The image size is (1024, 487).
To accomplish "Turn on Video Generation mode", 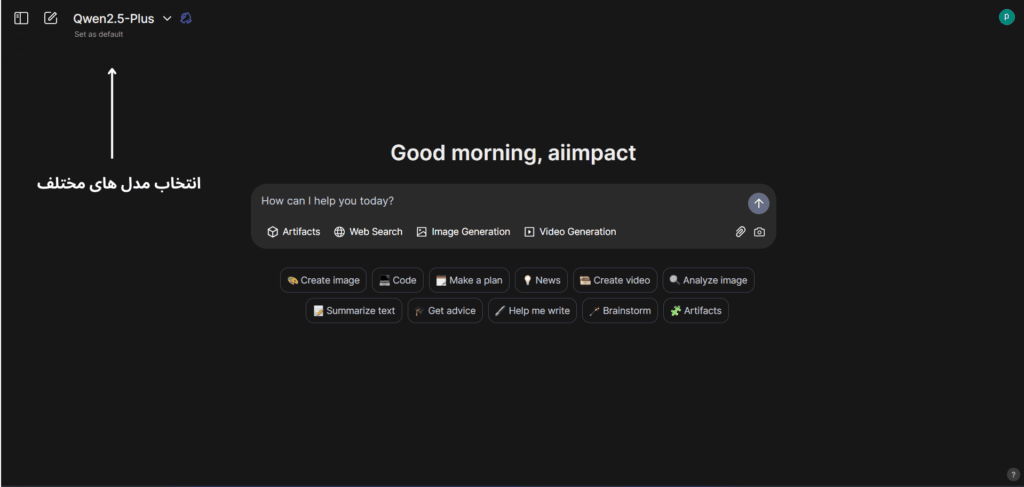I will pyautogui.click(x=570, y=232).
